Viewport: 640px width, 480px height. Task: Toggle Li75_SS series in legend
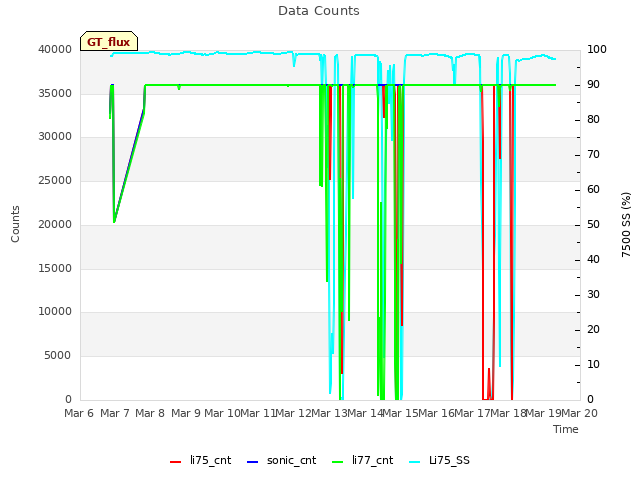tap(439, 461)
